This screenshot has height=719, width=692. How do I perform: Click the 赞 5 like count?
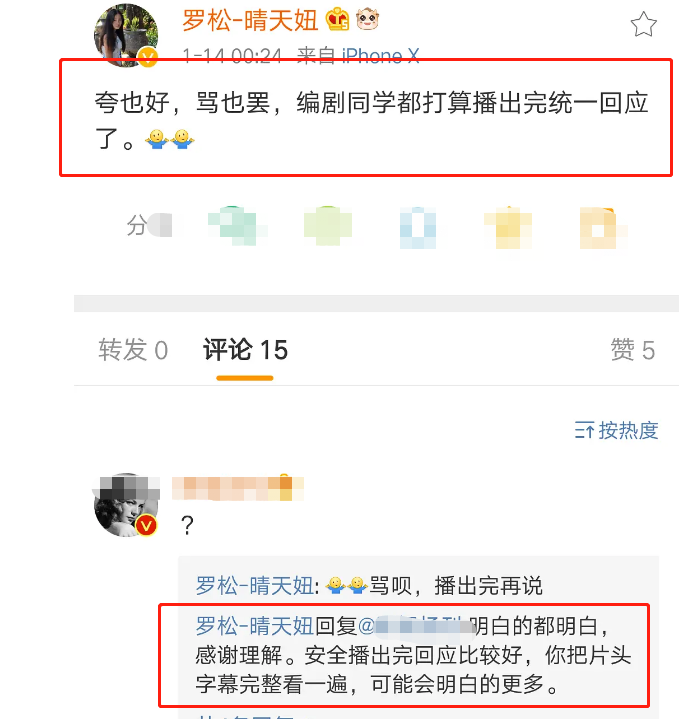633,350
